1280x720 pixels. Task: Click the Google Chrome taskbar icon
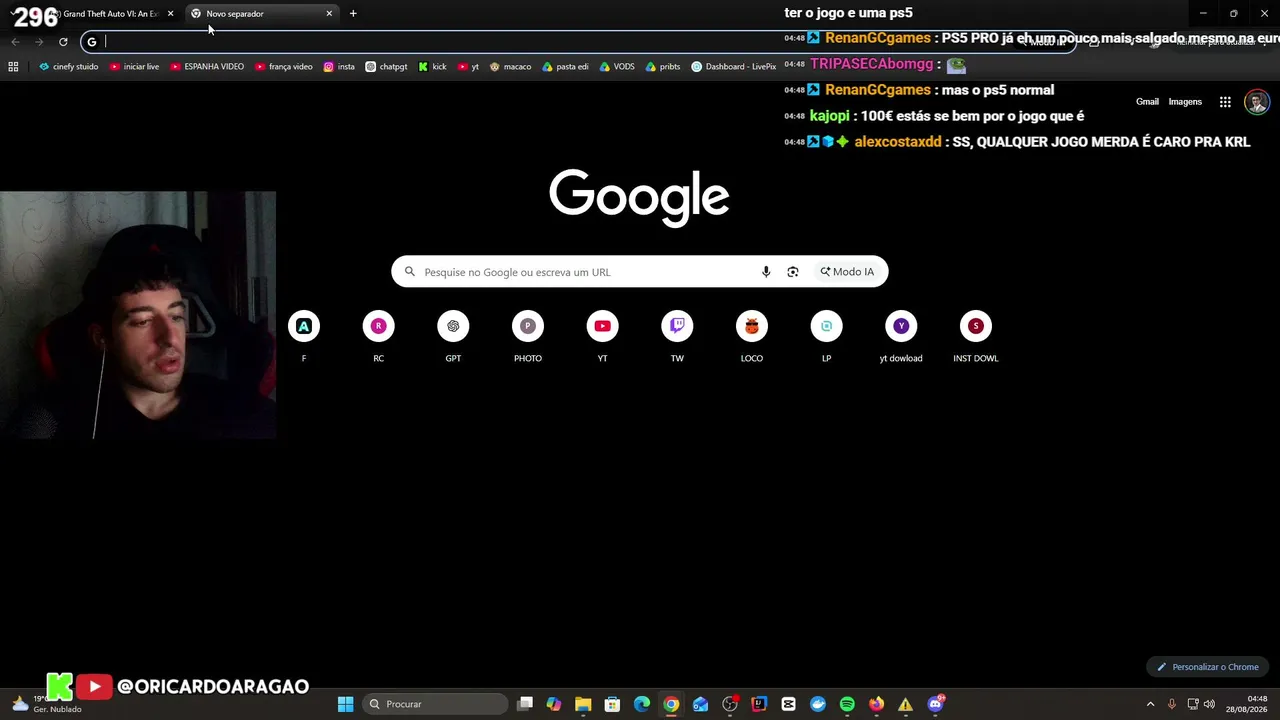click(x=671, y=704)
